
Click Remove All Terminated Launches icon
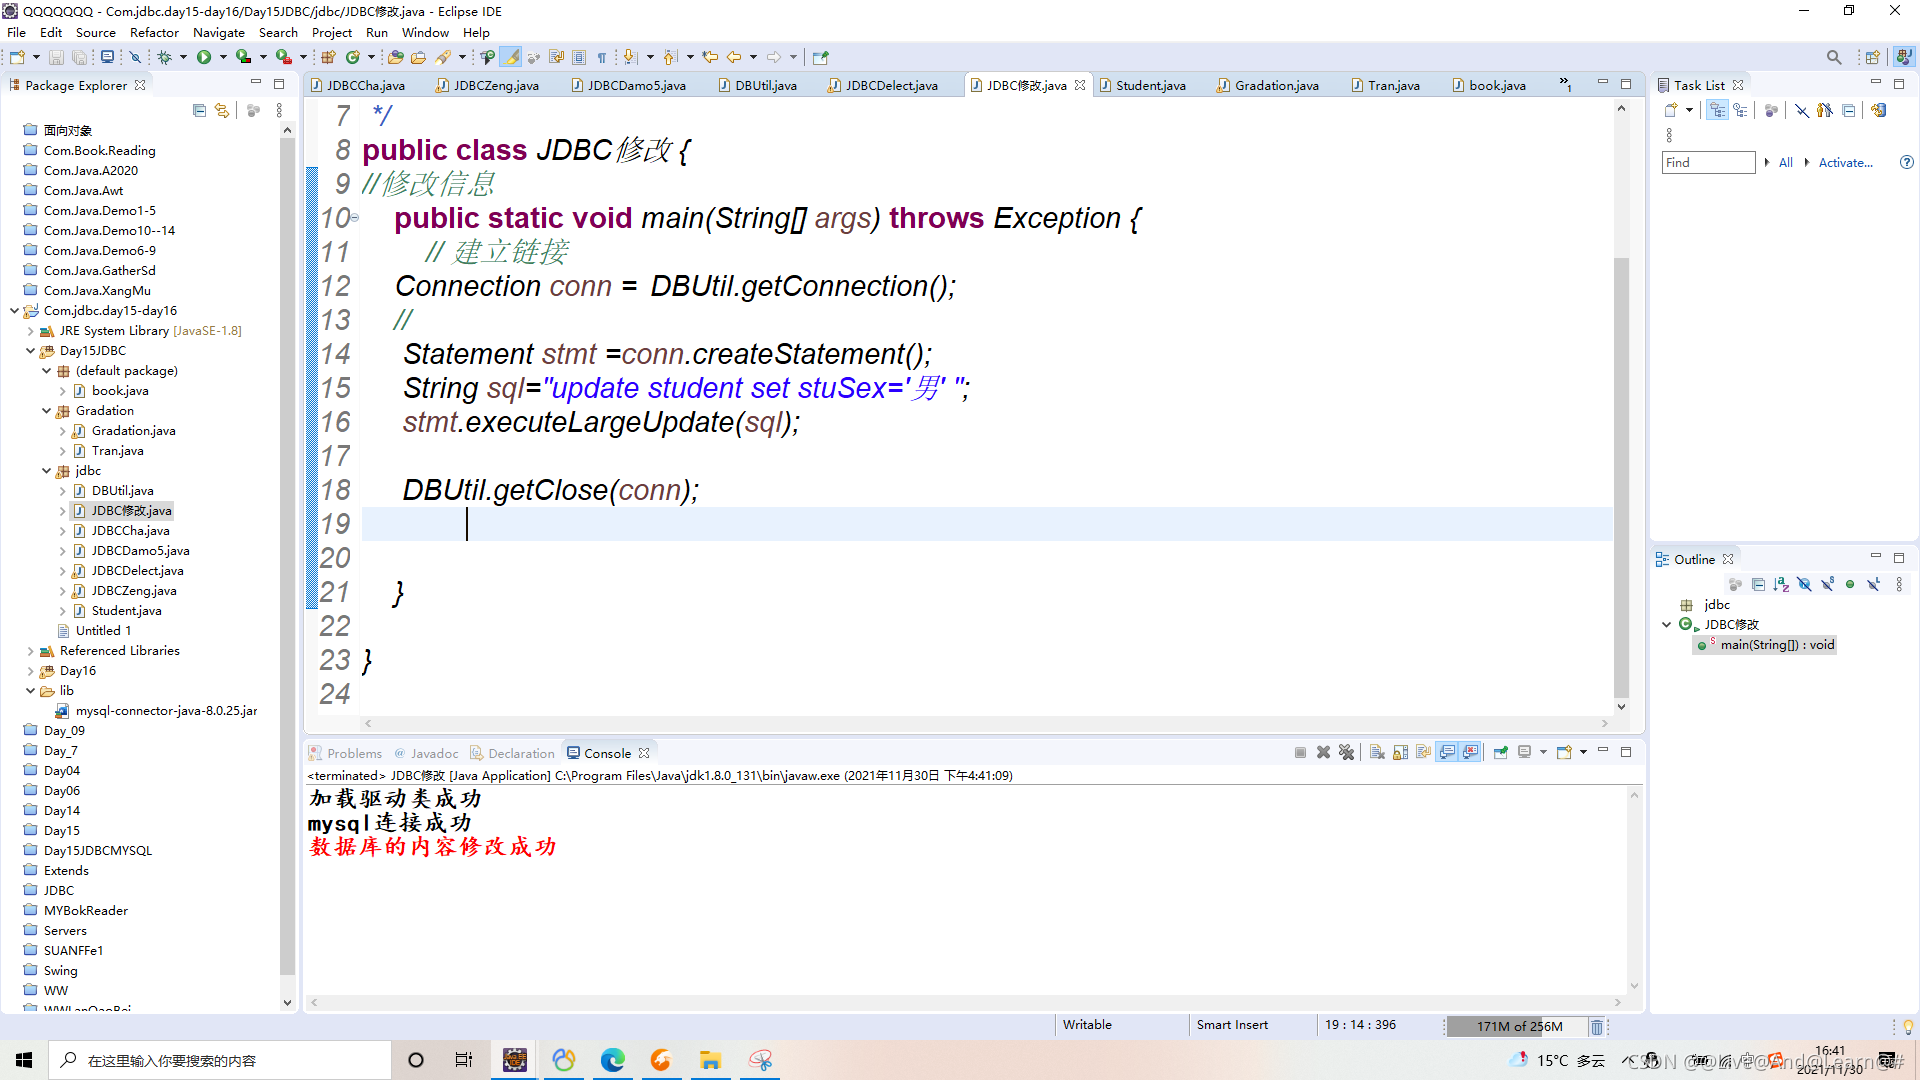point(1346,753)
